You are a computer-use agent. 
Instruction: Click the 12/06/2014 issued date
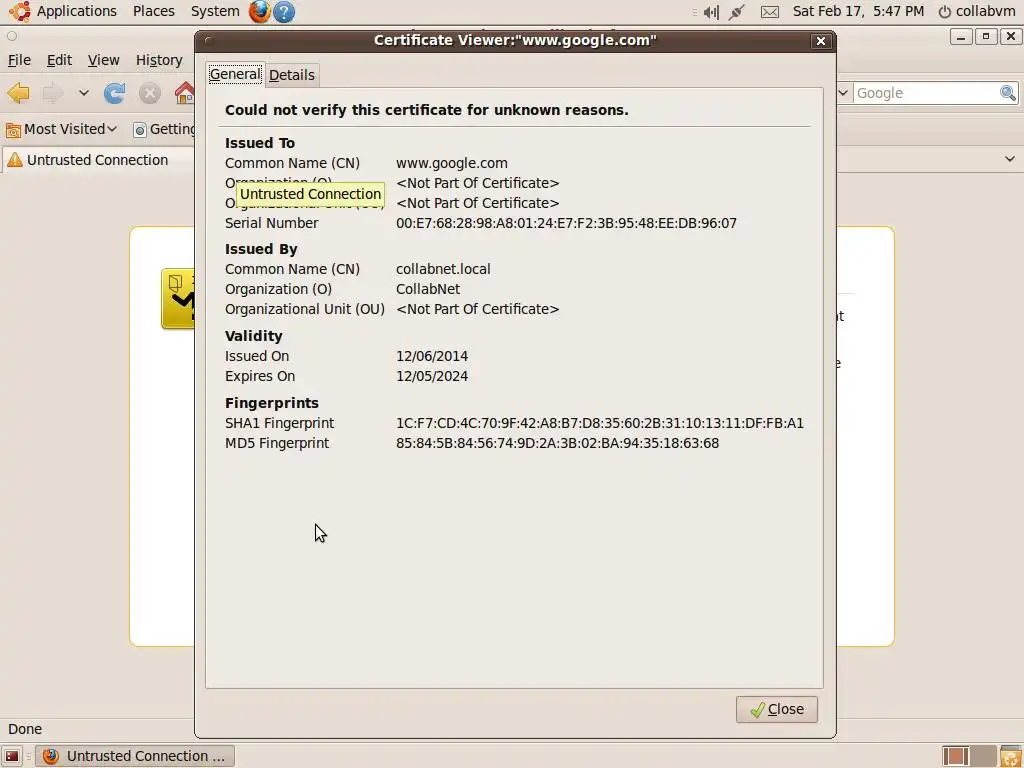(432, 357)
